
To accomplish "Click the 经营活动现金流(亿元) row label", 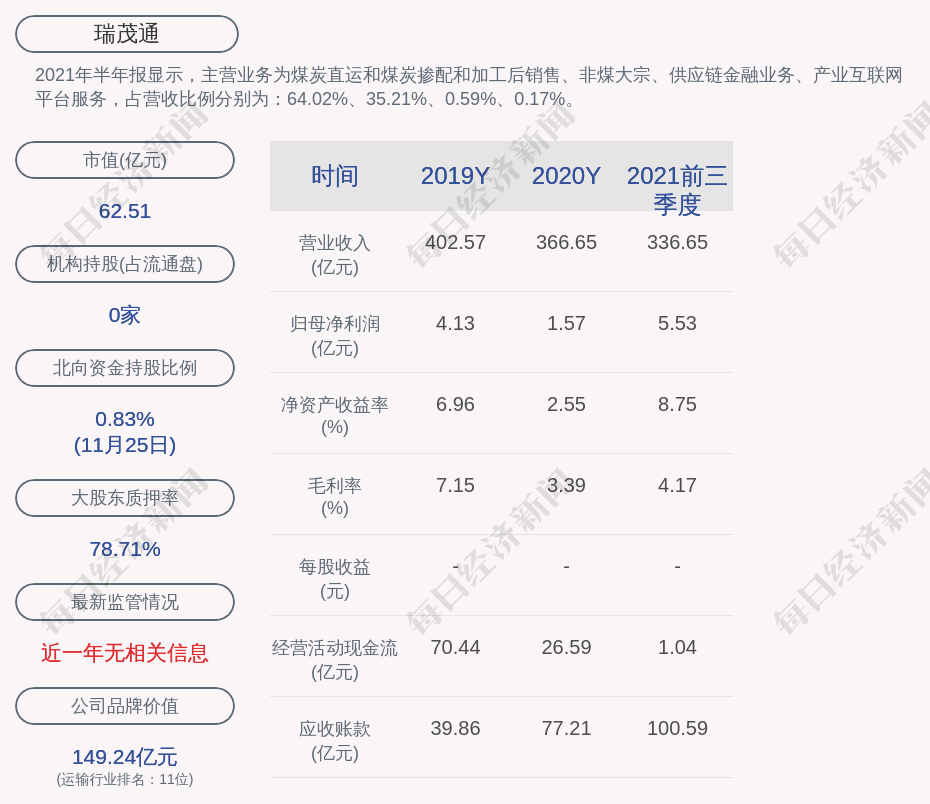I will tap(334, 660).
